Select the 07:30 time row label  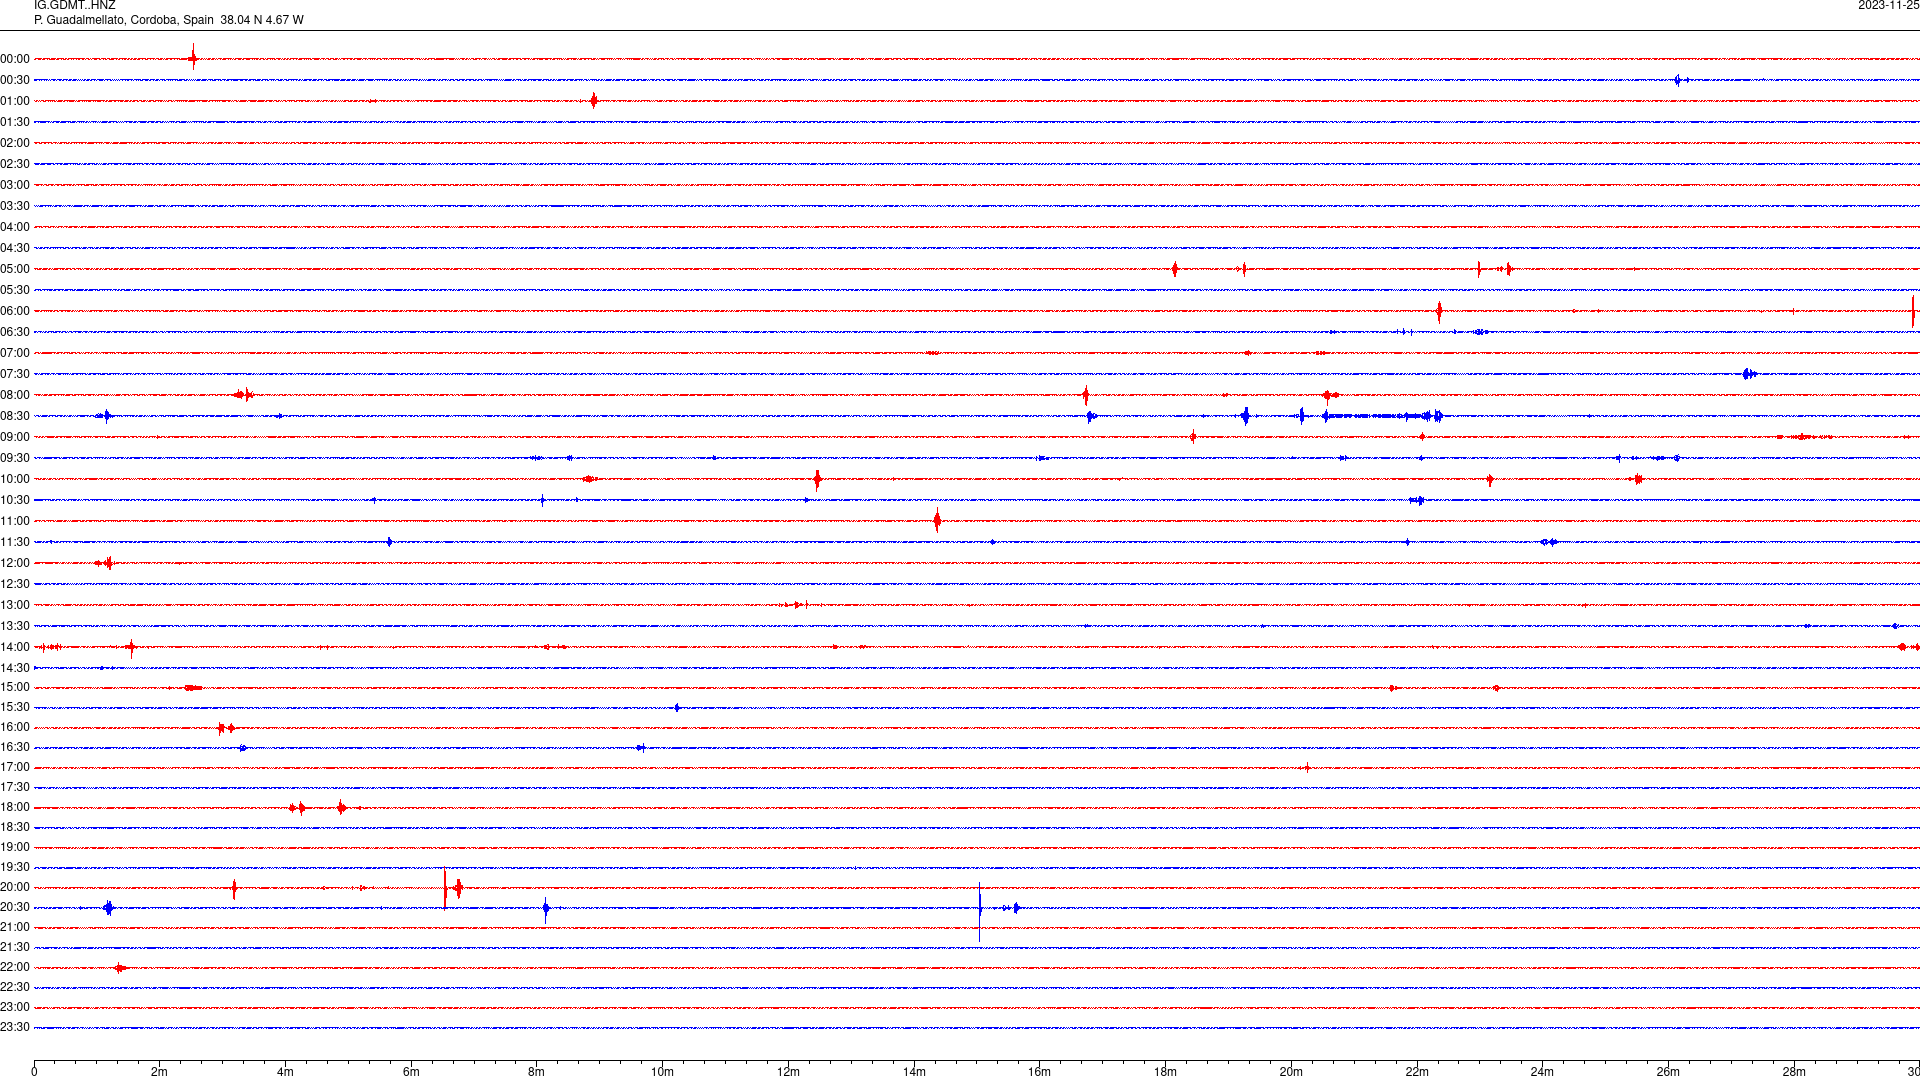(x=15, y=374)
